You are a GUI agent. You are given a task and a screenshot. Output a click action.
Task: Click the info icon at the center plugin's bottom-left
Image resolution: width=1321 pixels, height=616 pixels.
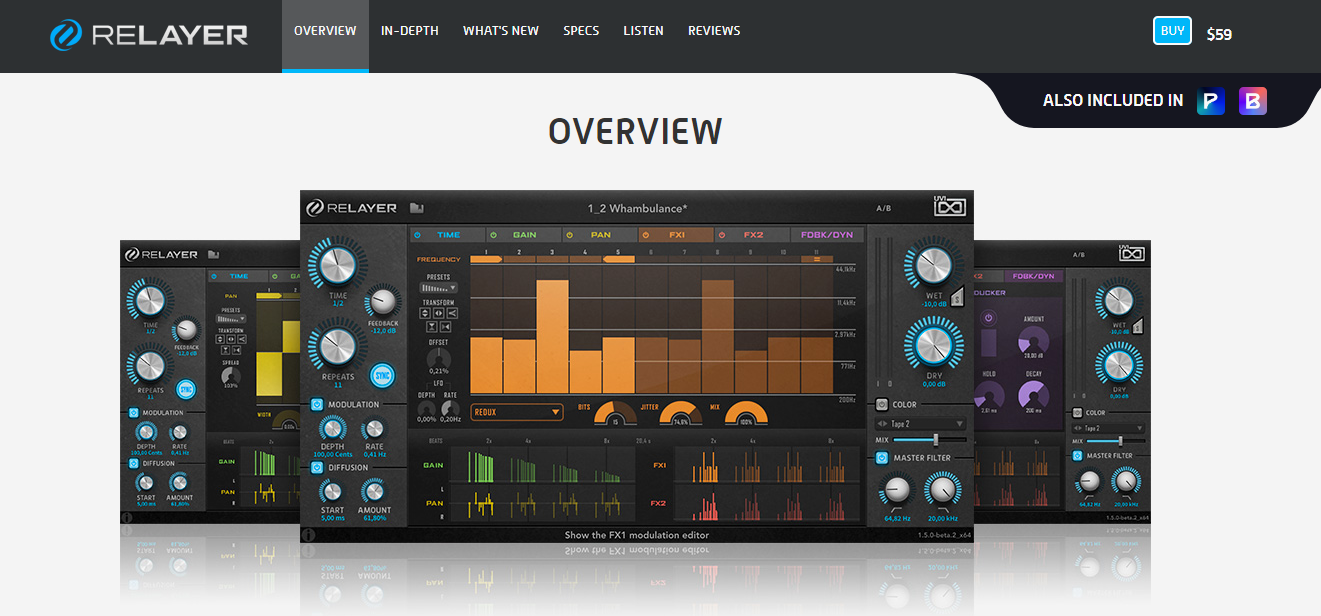[x=309, y=535]
